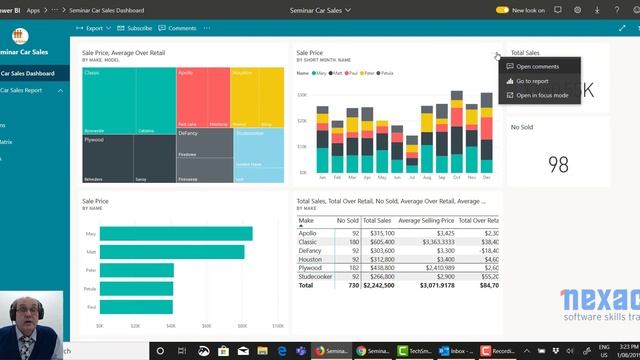
Task: Click the No Sold column header
Action: click(347, 220)
